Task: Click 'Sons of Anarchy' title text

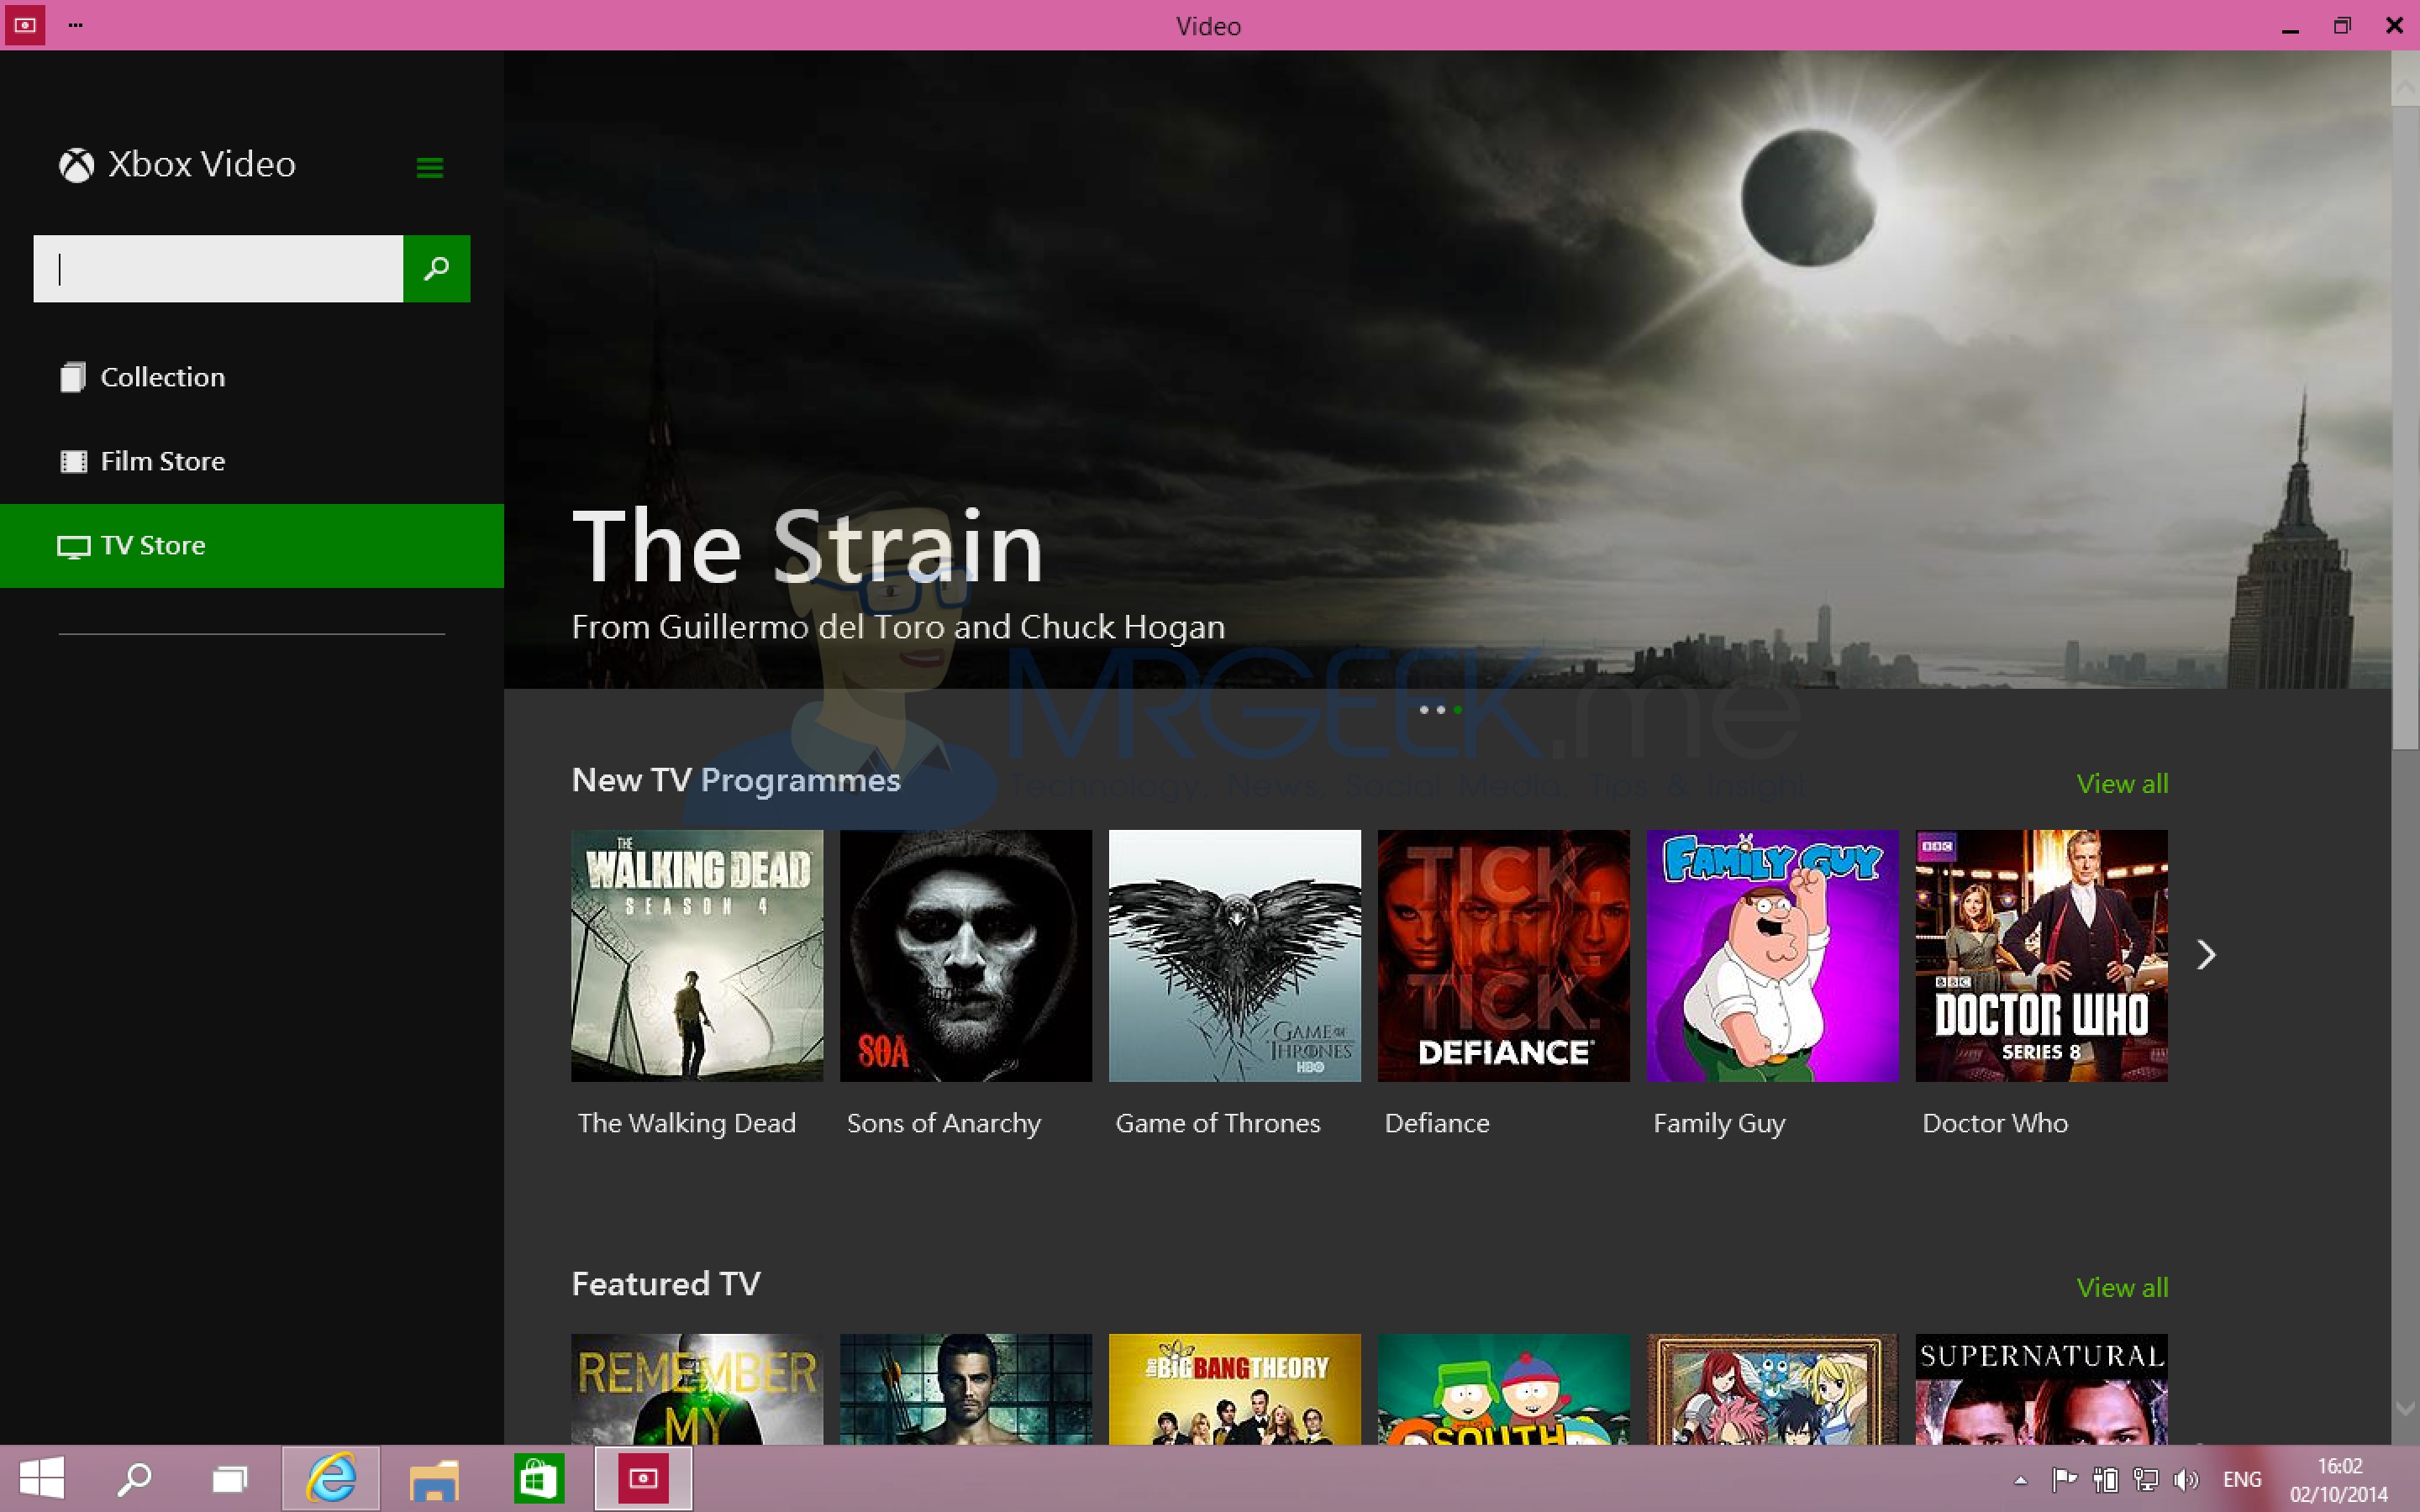Action: (x=944, y=1124)
